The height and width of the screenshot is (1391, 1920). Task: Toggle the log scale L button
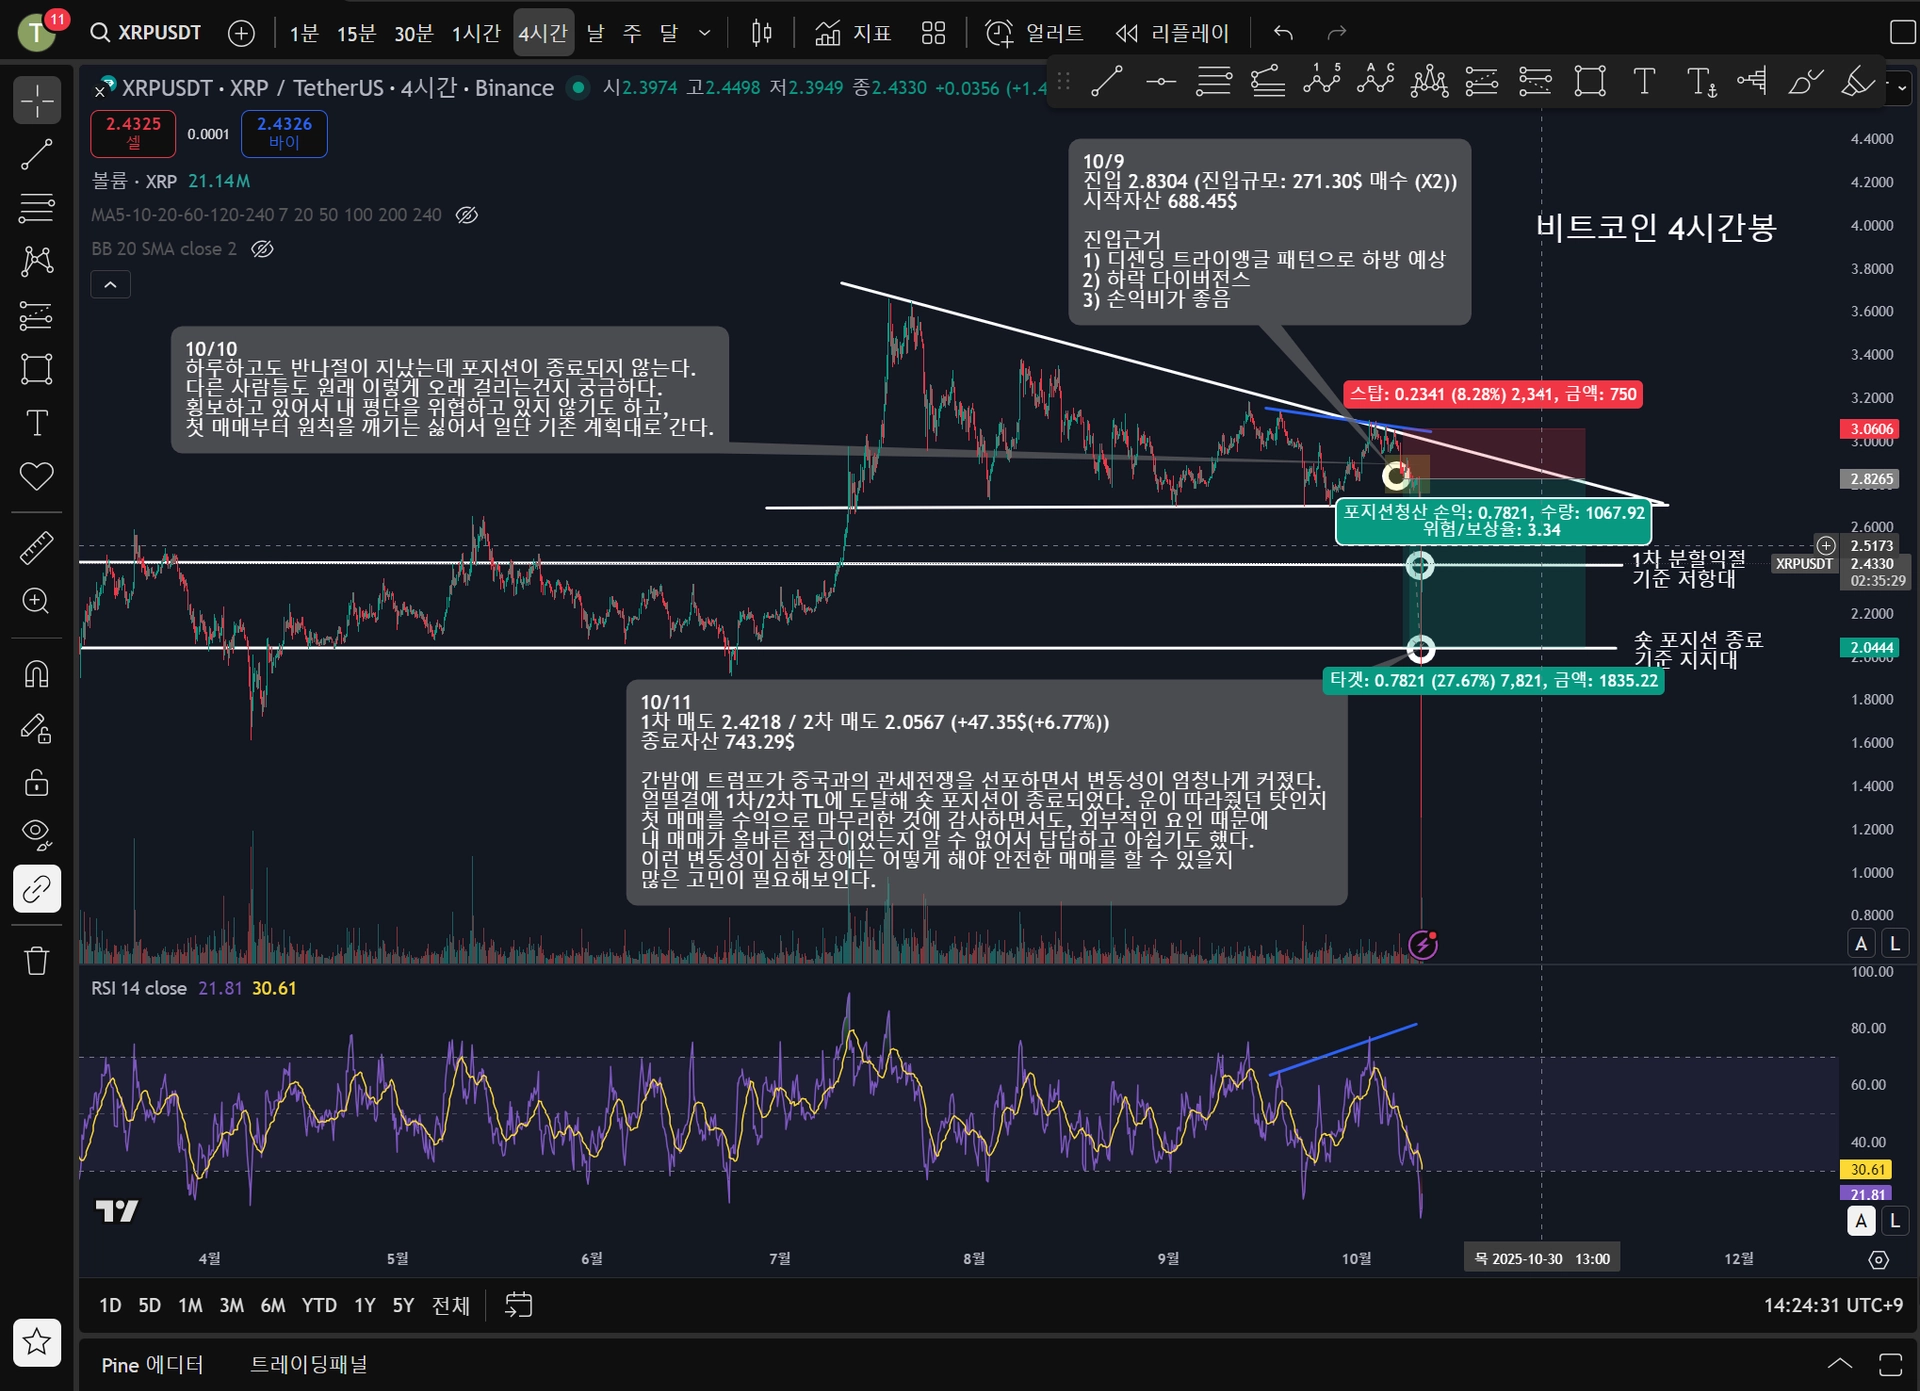[1894, 944]
